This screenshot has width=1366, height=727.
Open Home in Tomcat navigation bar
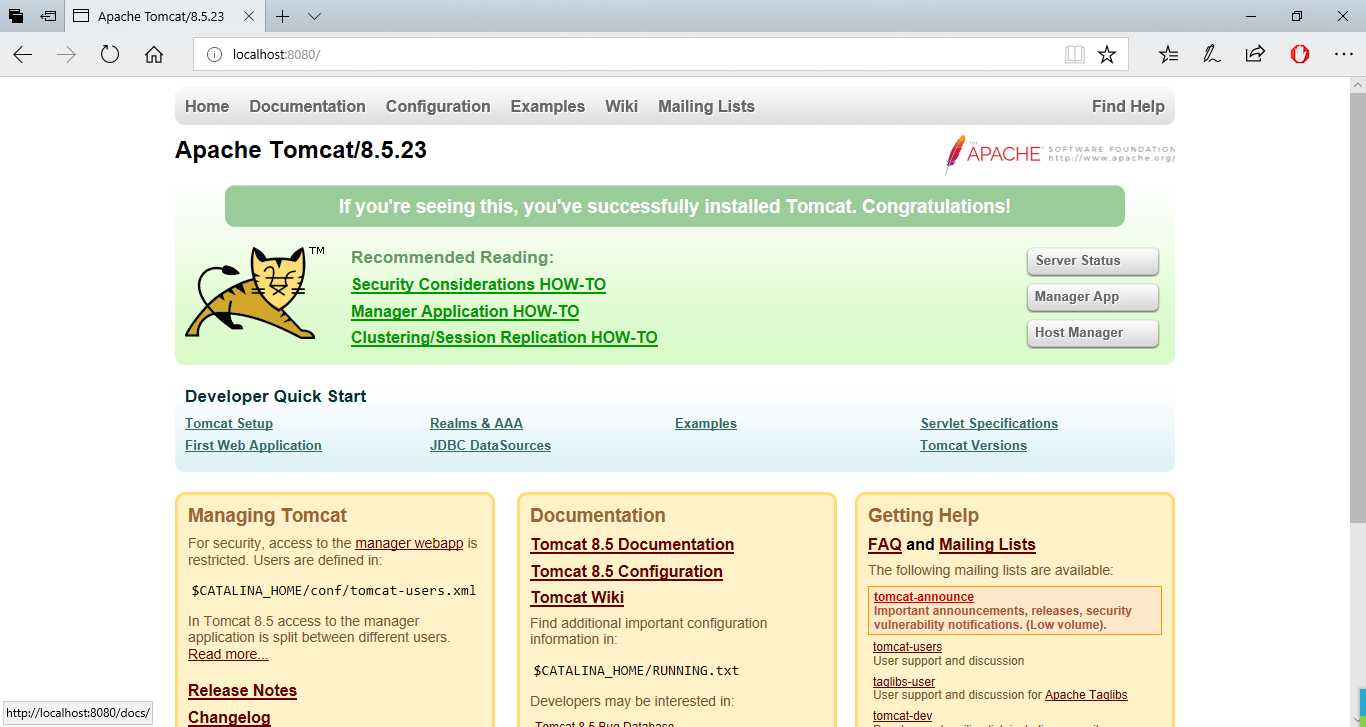tap(207, 106)
